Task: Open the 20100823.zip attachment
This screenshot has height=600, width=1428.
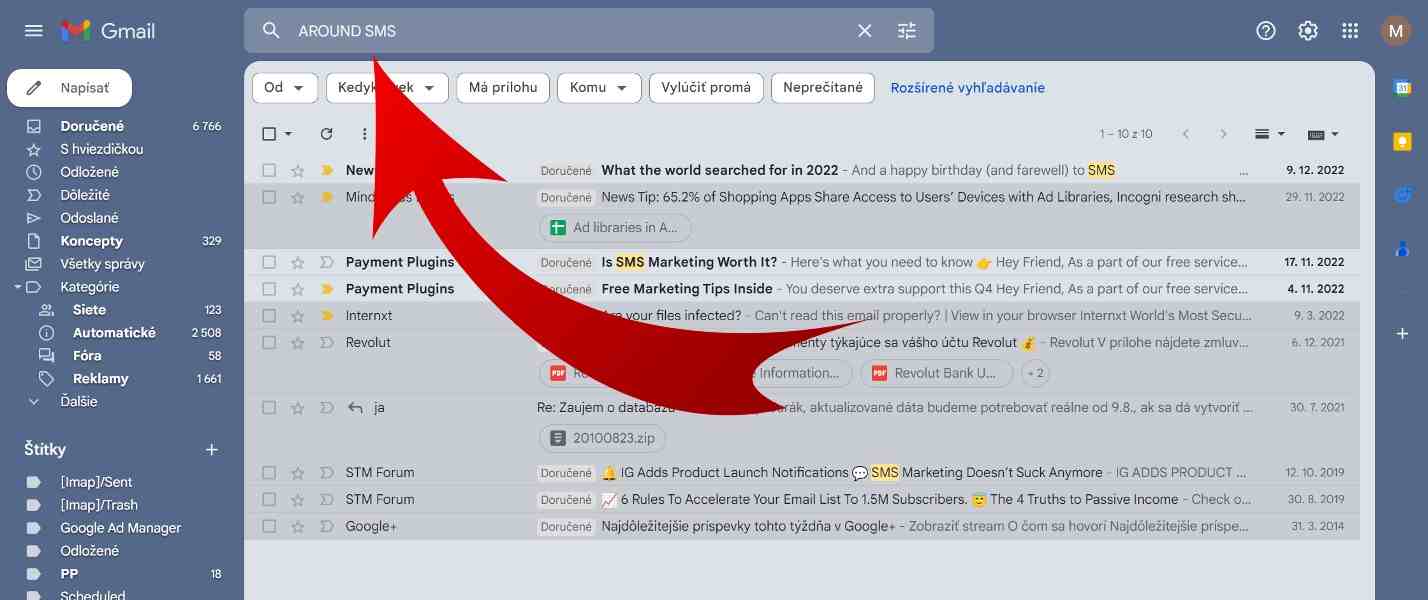Action: coord(603,438)
